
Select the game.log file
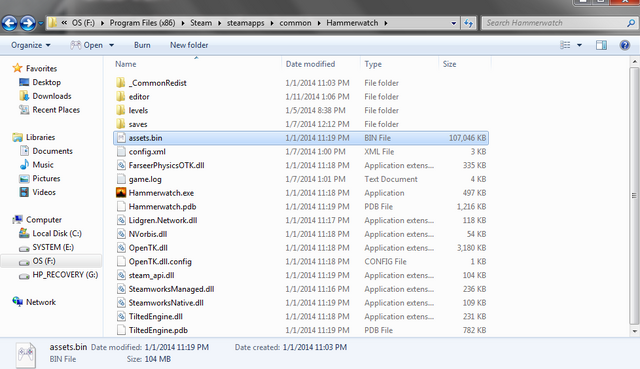[x=145, y=179]
